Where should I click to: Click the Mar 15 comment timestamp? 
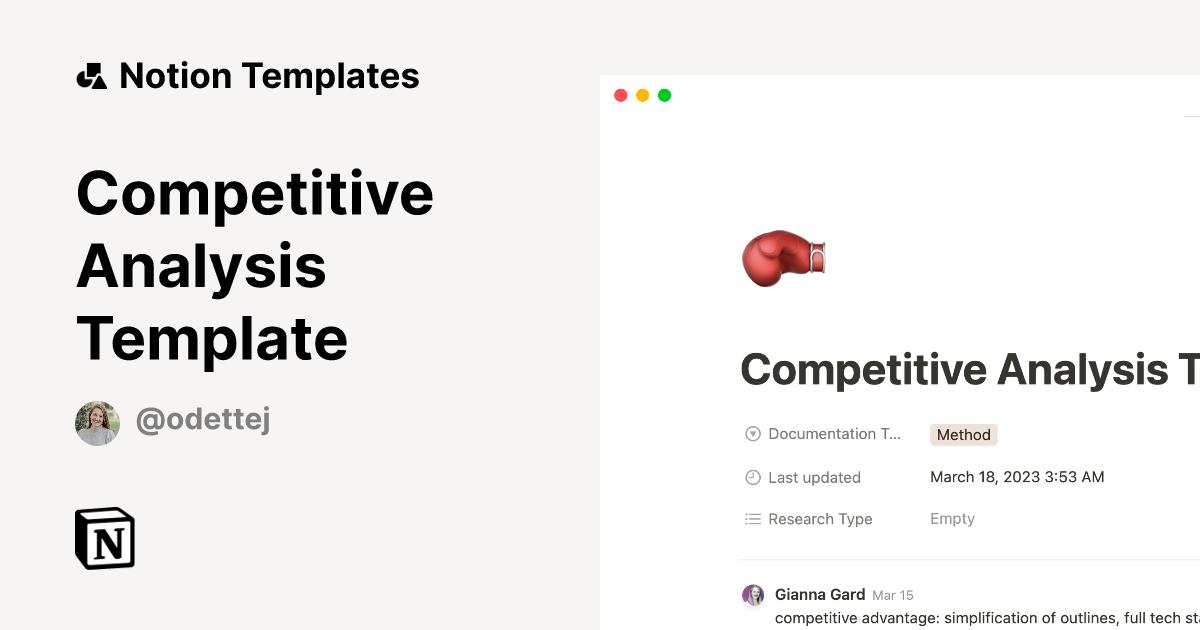tap(895, 594)
